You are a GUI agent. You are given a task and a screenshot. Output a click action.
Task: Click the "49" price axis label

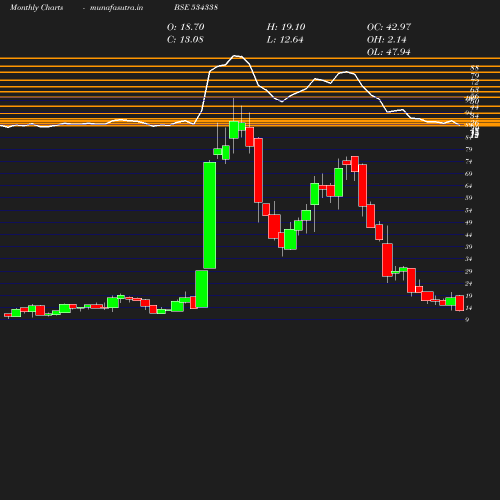pyautogui.click(x=469, y=222)
